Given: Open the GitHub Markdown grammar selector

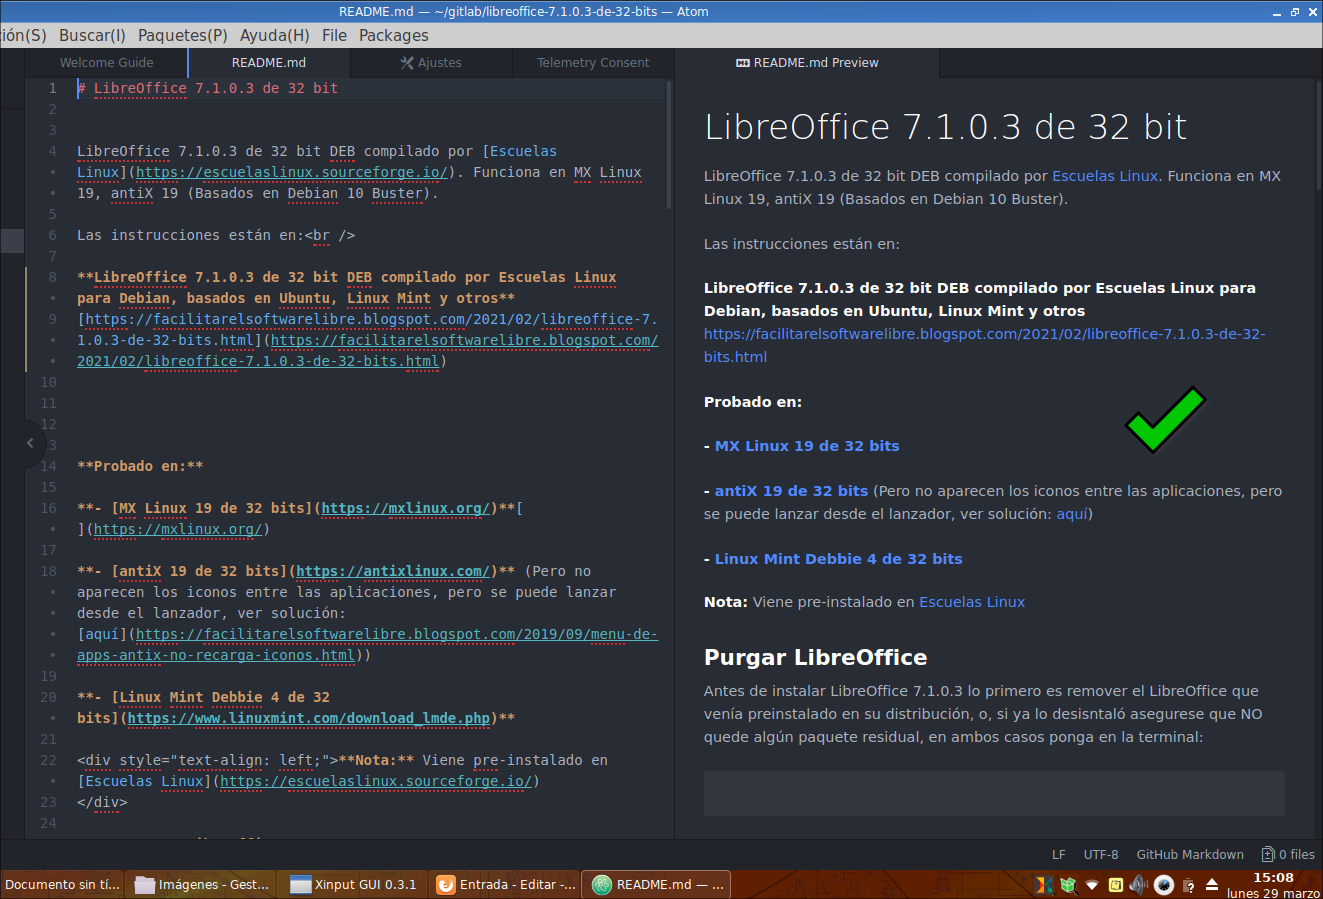Looking at the screenshot, I should pyautogui.click(x=1190, y=854).
